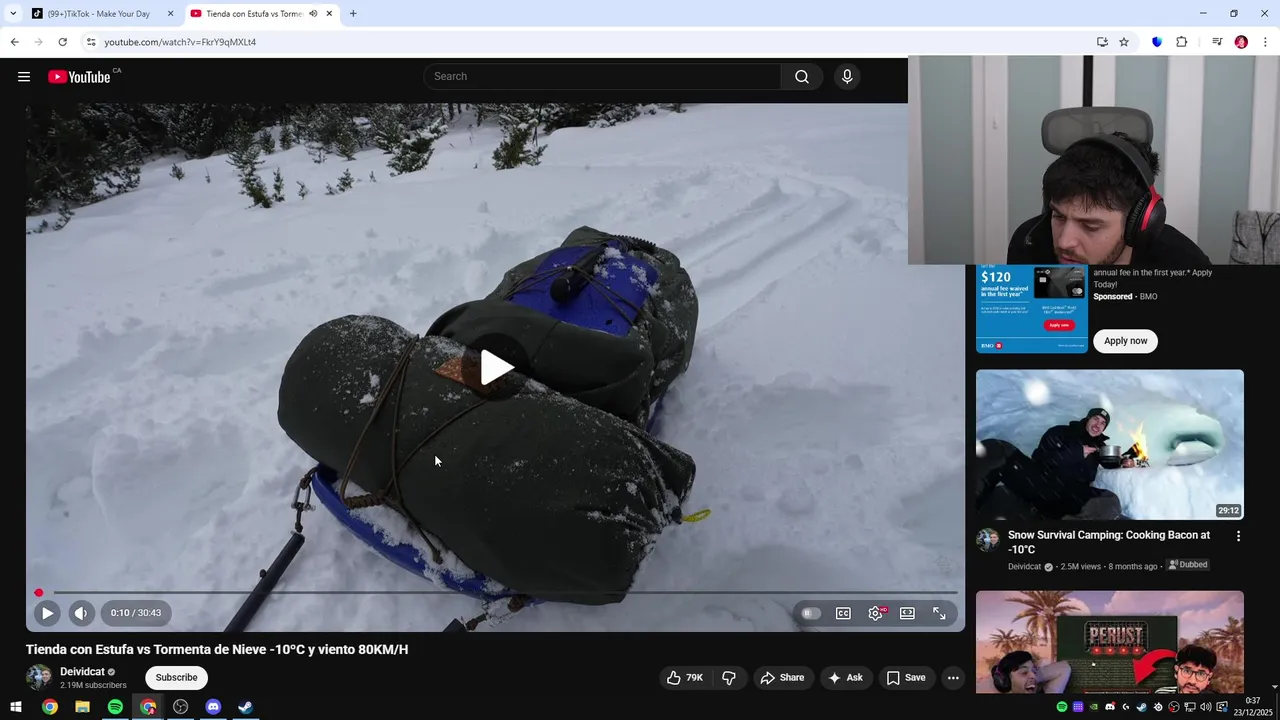Image resolution: width=1280 pixels, height=720 pixels.
Task: Select the Tienda con Estufa YouTube tab
Action: [x=262, y=14]
